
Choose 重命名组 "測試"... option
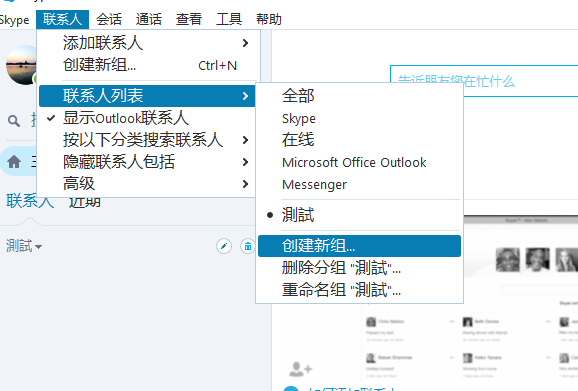(359, 290)
